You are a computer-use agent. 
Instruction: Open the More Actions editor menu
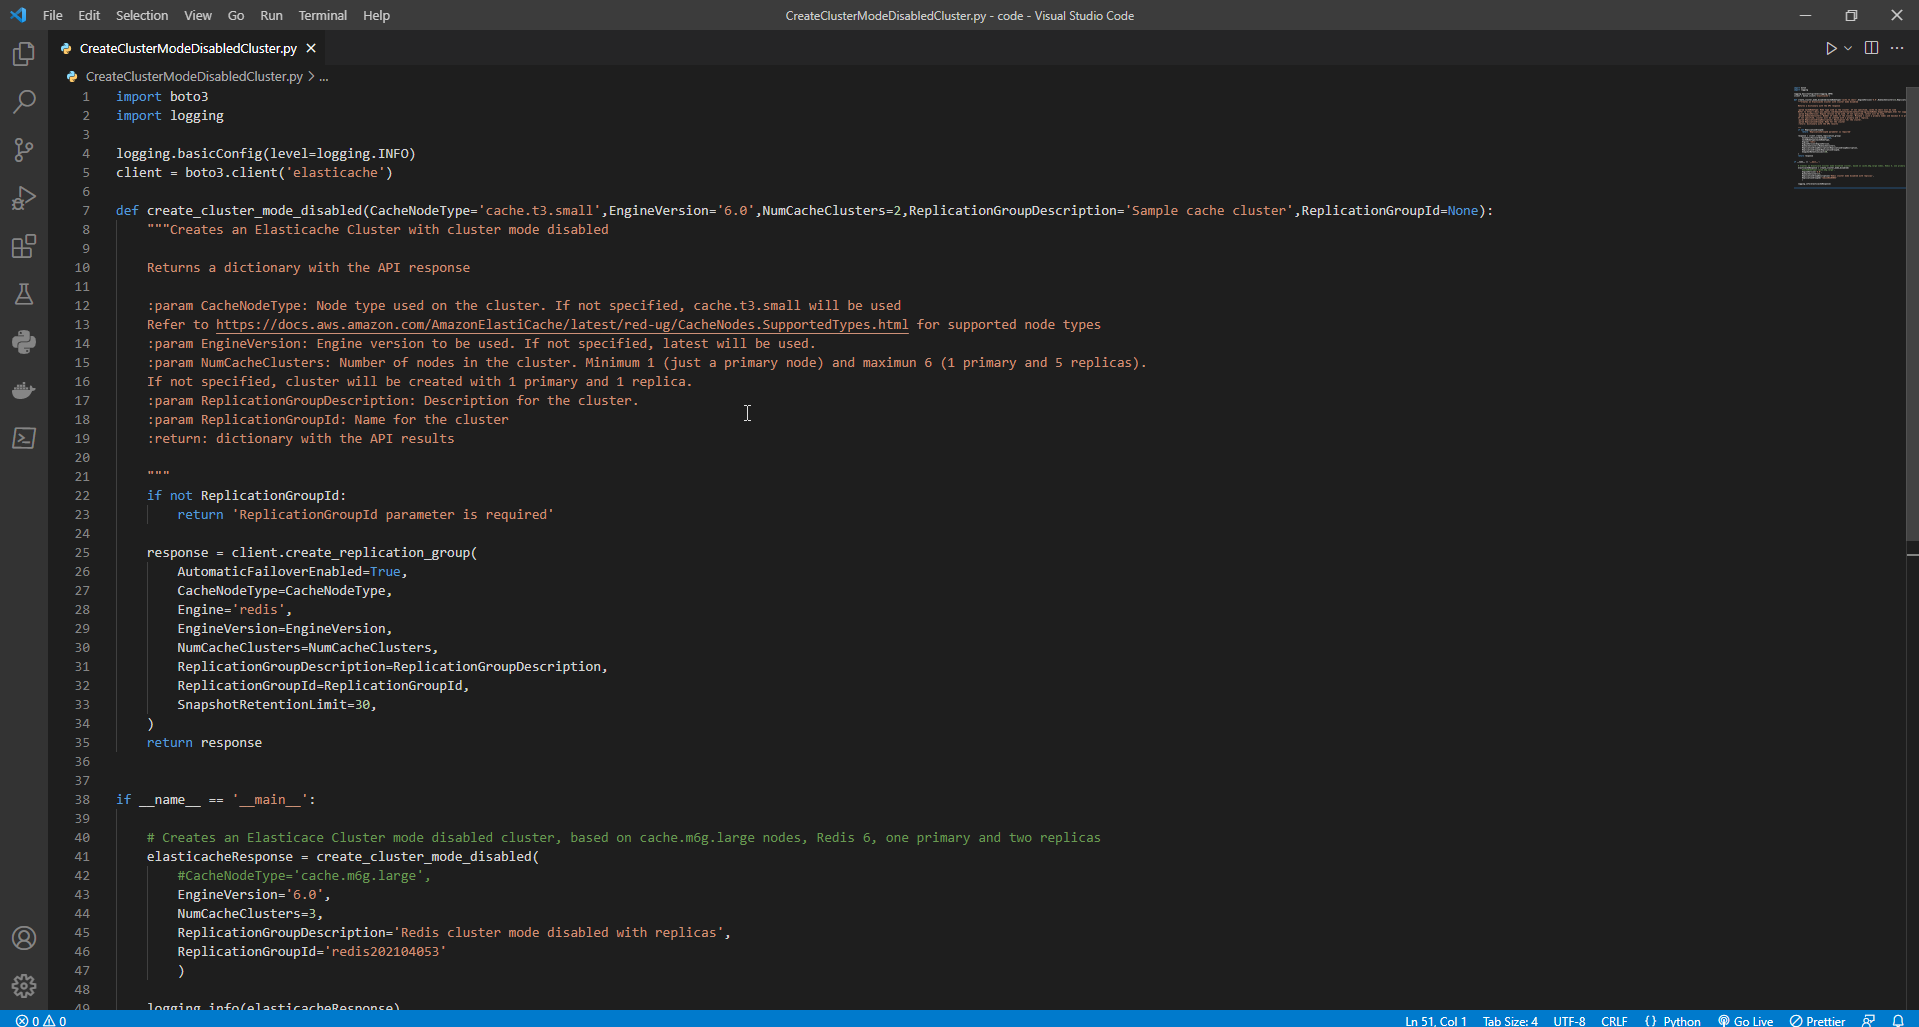[1898, 47]
